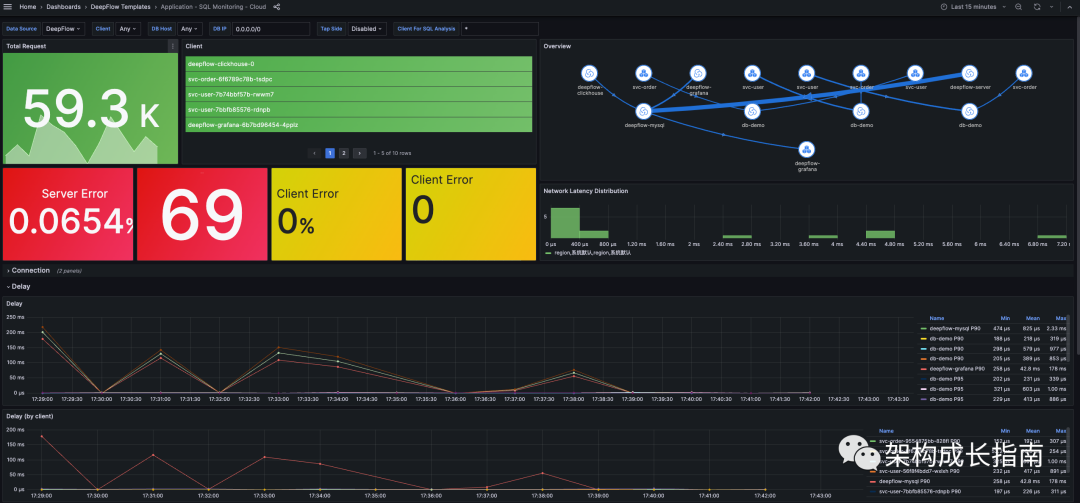Open the DB Host Any dropdown

point(189,29)
